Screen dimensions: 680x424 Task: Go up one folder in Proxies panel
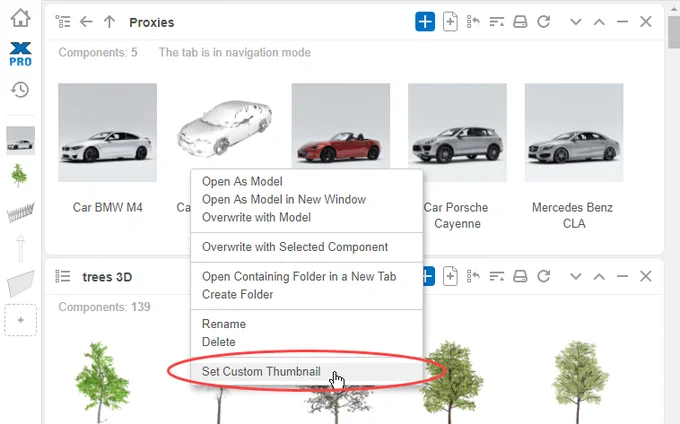[x=109, y=22]
